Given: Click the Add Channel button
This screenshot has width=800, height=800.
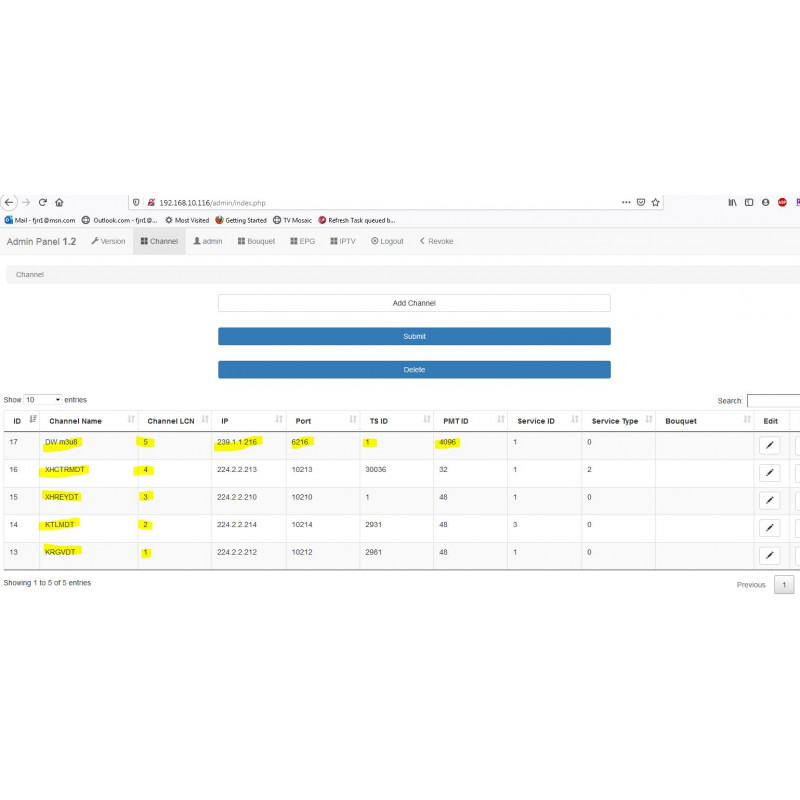Looking at the screenshot, I should (414, 303).
